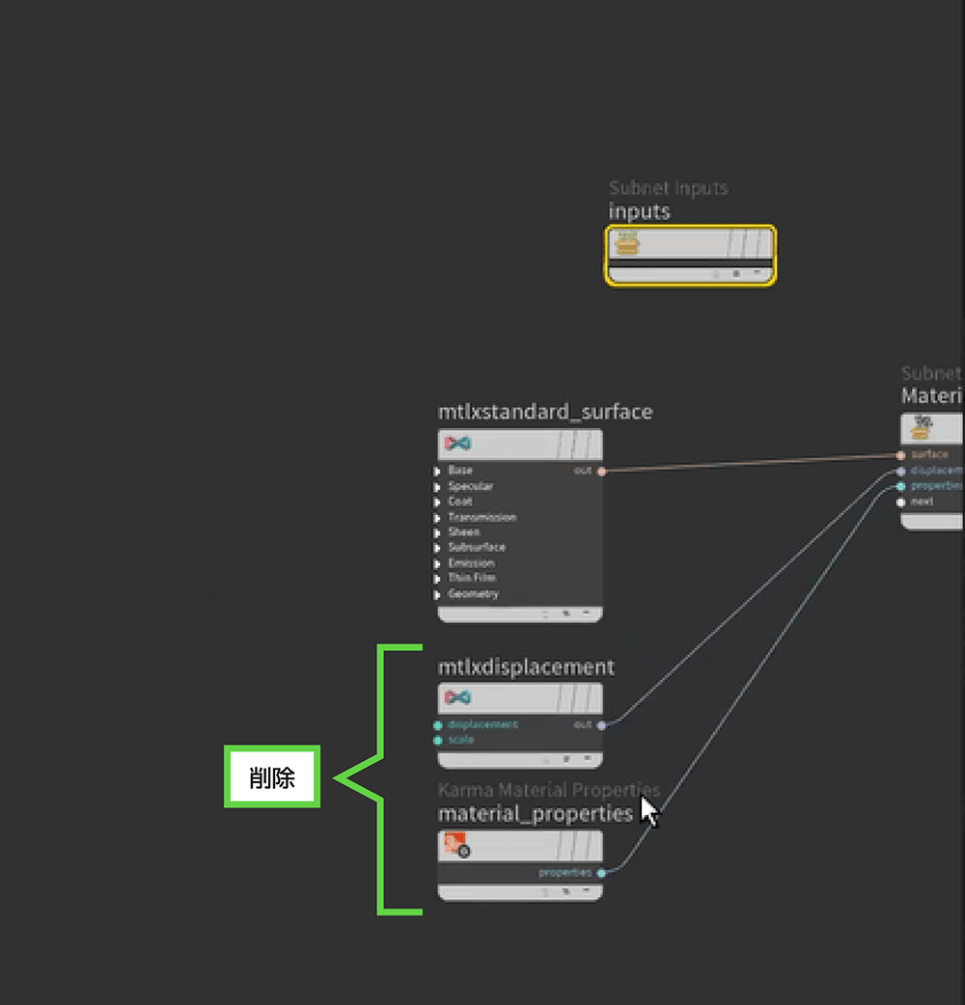Expand the Transmission parameter group
Screen dimensions: 965x1005
coord(438,518)
